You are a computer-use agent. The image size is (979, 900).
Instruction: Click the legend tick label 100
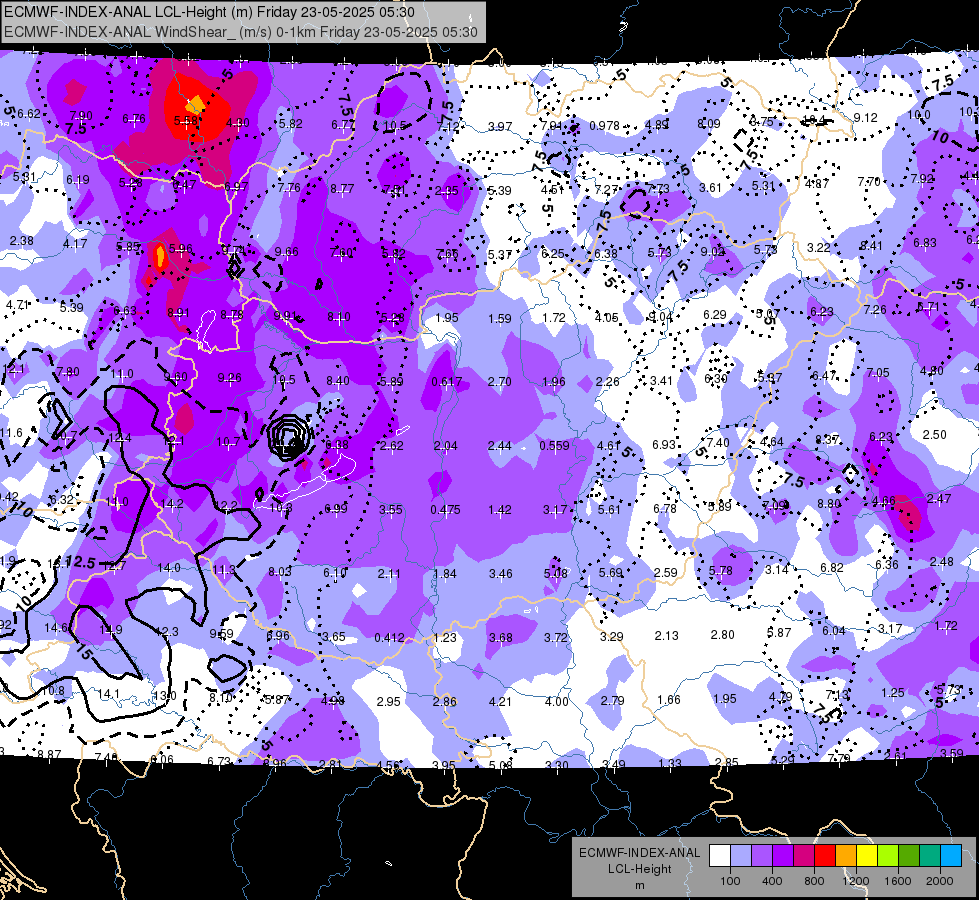tap(730, 881)
